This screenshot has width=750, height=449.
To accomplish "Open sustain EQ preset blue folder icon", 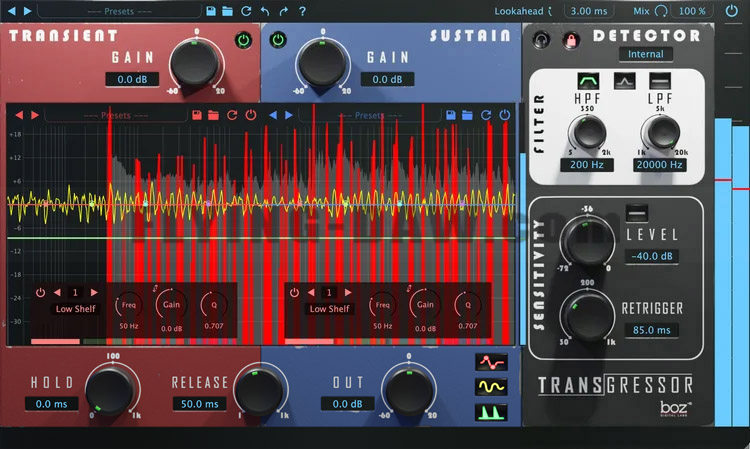I will click(x=467, y=115).
